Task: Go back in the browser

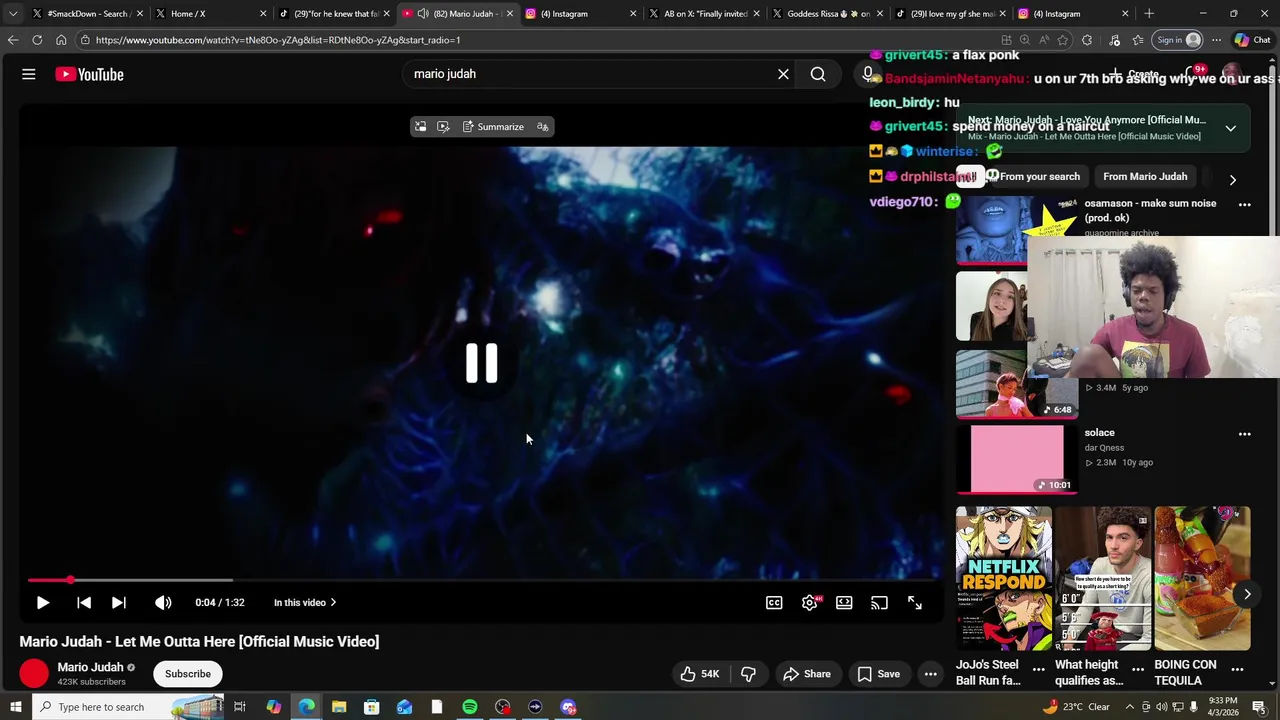Action: (x=12, y=40)
